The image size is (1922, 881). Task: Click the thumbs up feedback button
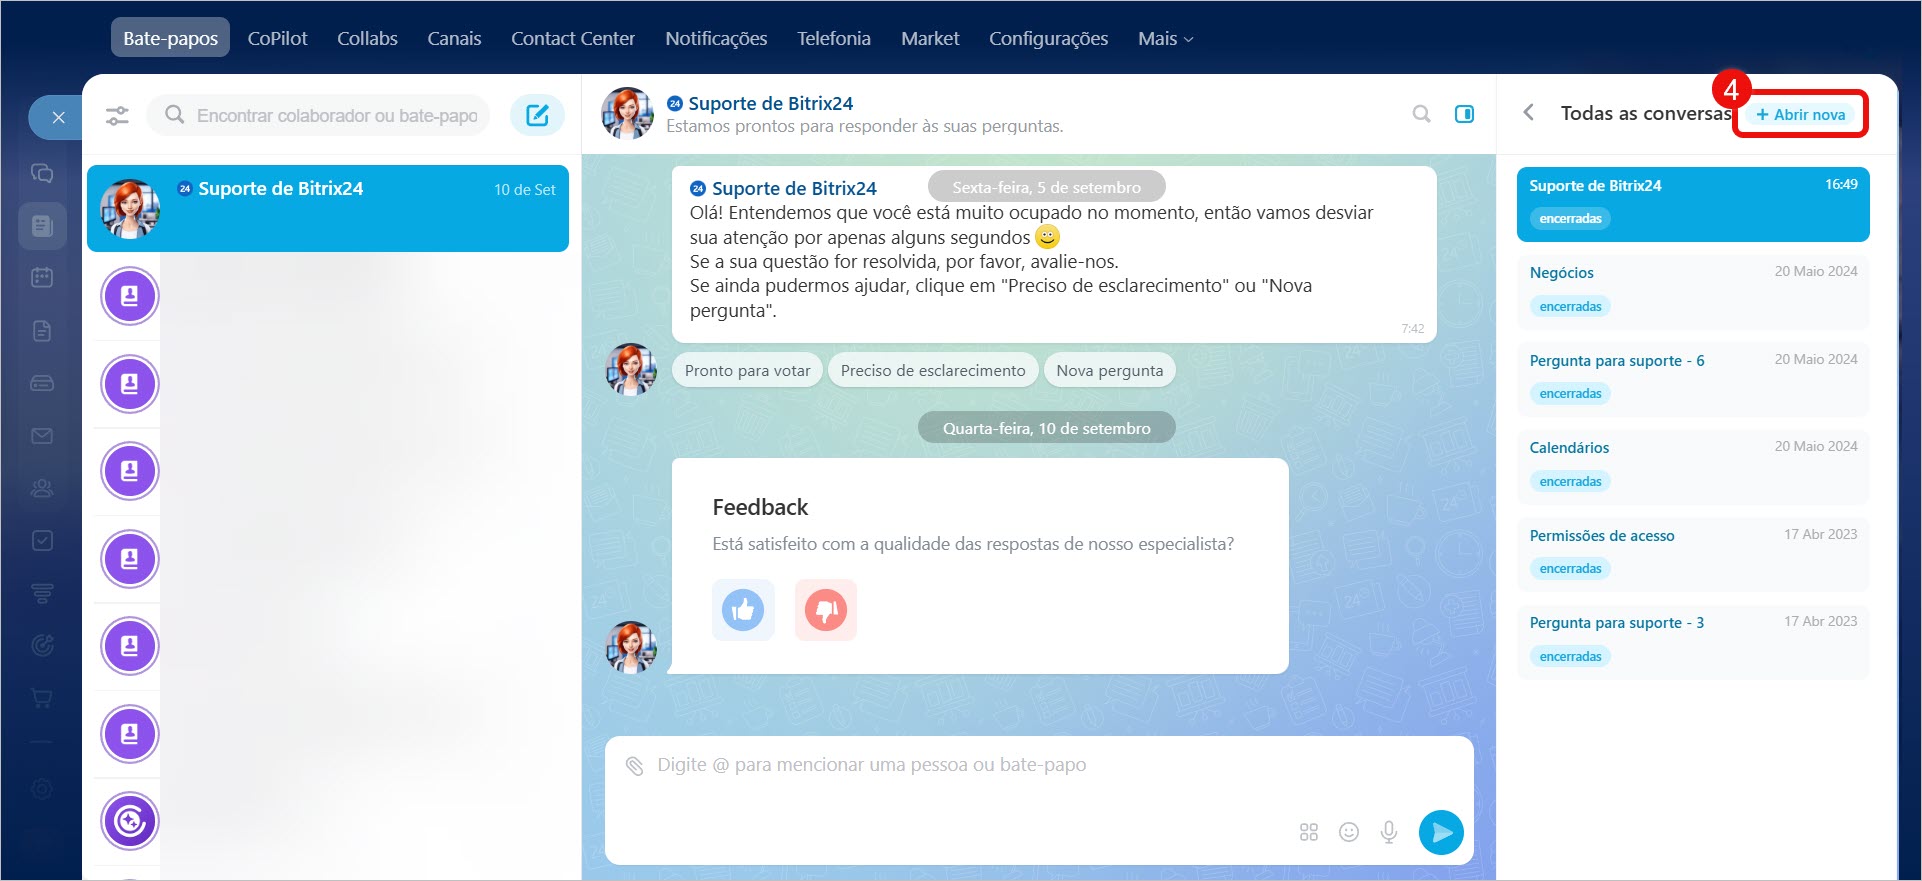click(743, 609)
